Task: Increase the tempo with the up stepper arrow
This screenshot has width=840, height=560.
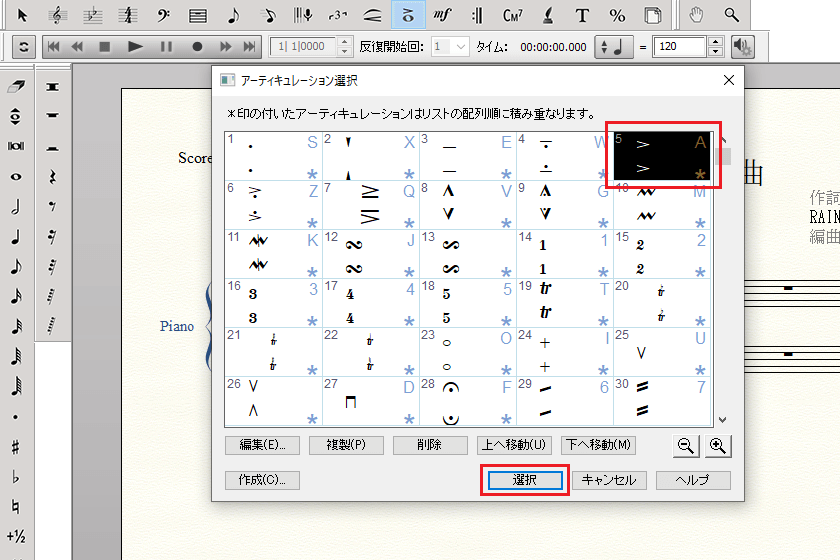Action: coord(715,42)
